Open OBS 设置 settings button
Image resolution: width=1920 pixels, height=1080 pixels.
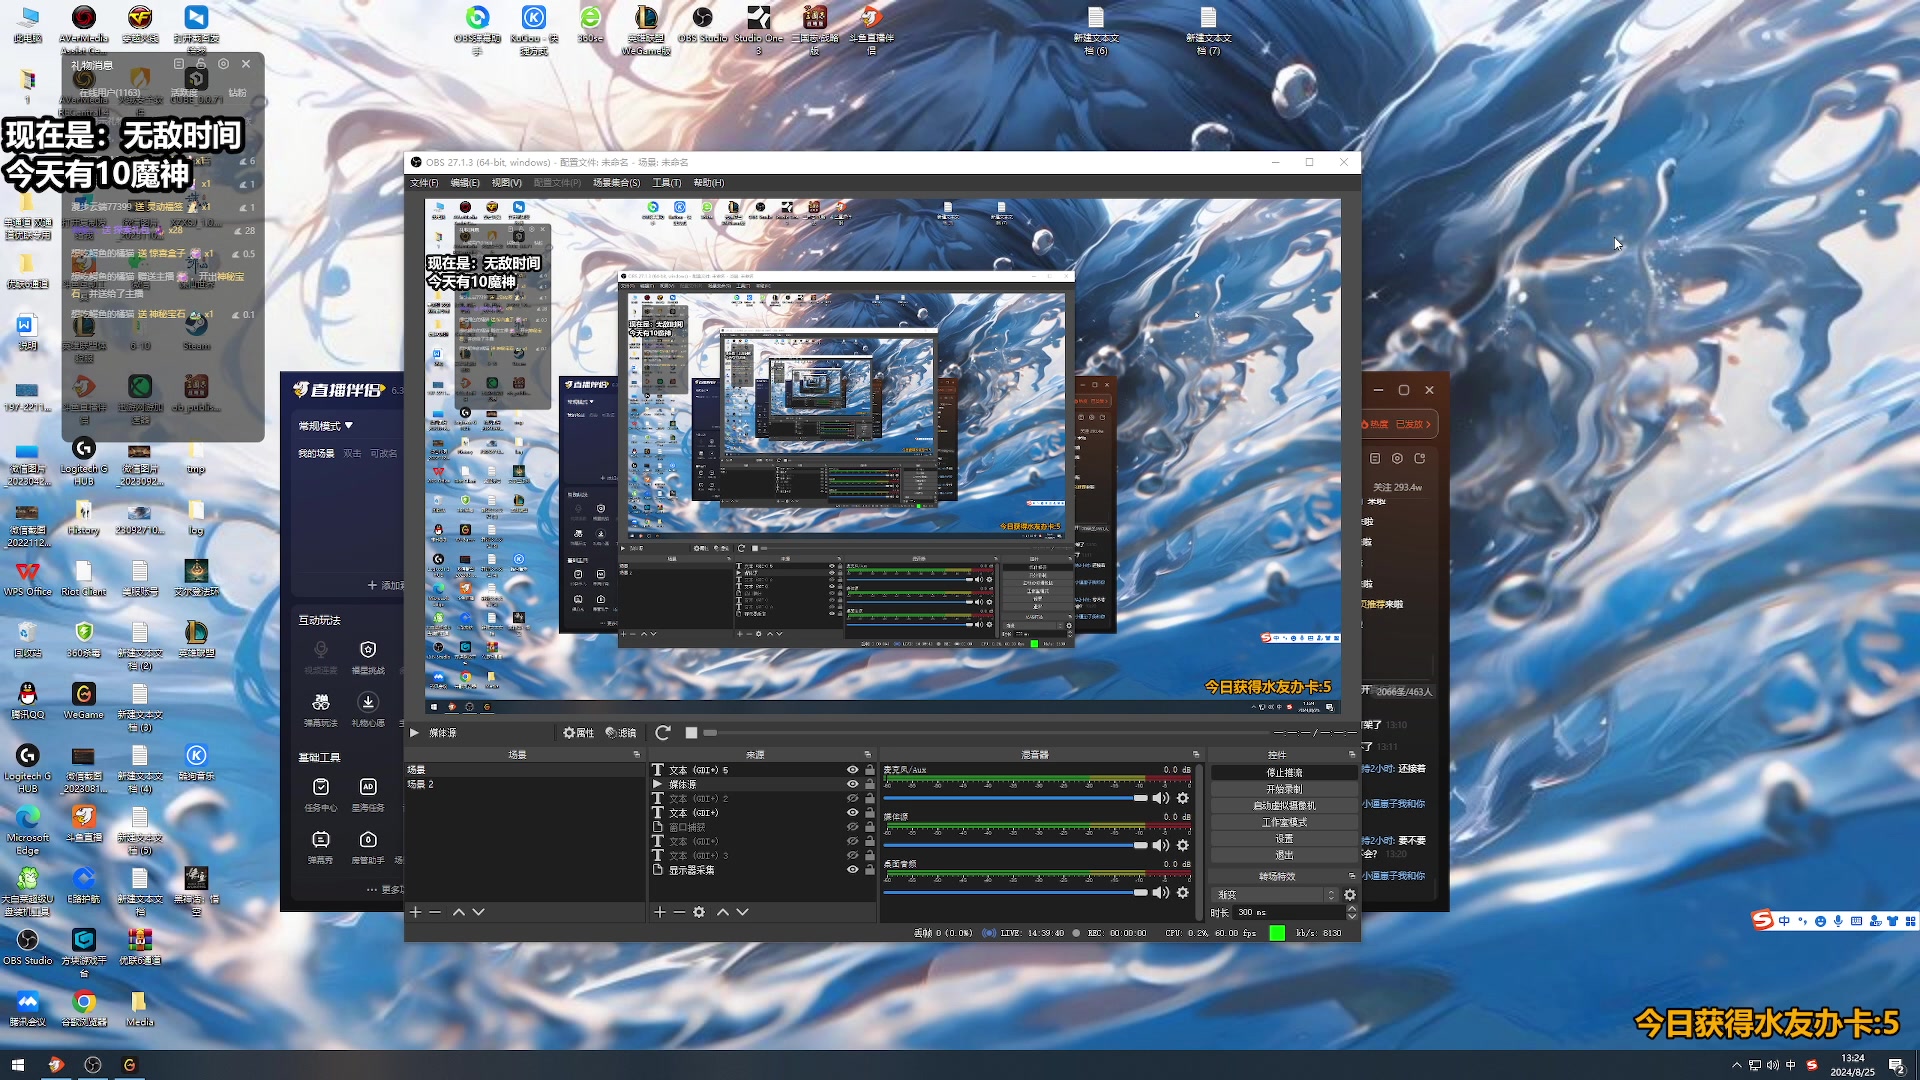(1284, 839)
